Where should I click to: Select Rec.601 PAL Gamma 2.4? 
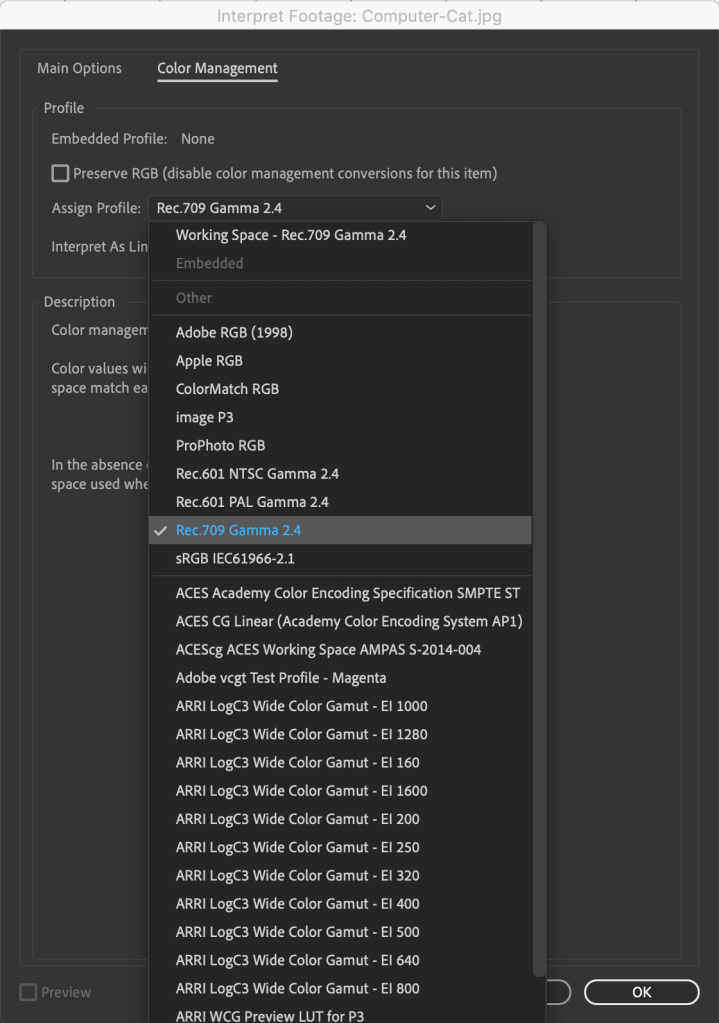point(252,502)
